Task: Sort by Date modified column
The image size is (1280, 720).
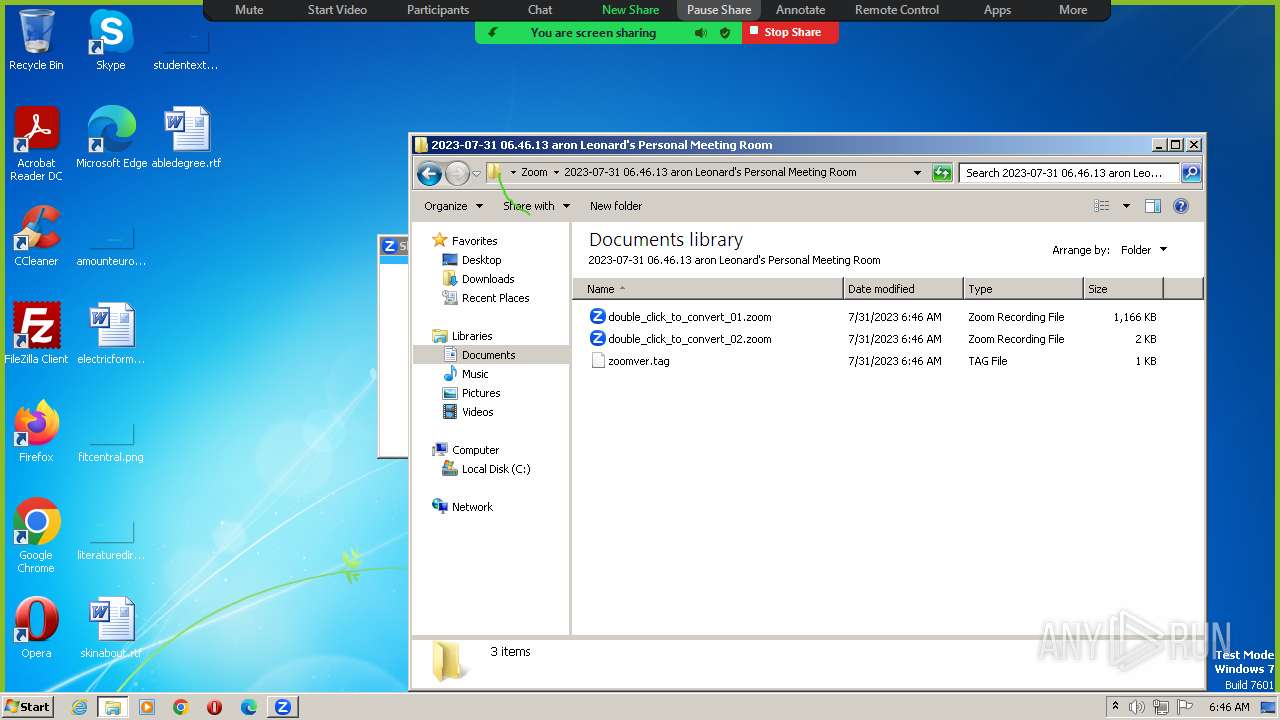Action: pos(903,289)
